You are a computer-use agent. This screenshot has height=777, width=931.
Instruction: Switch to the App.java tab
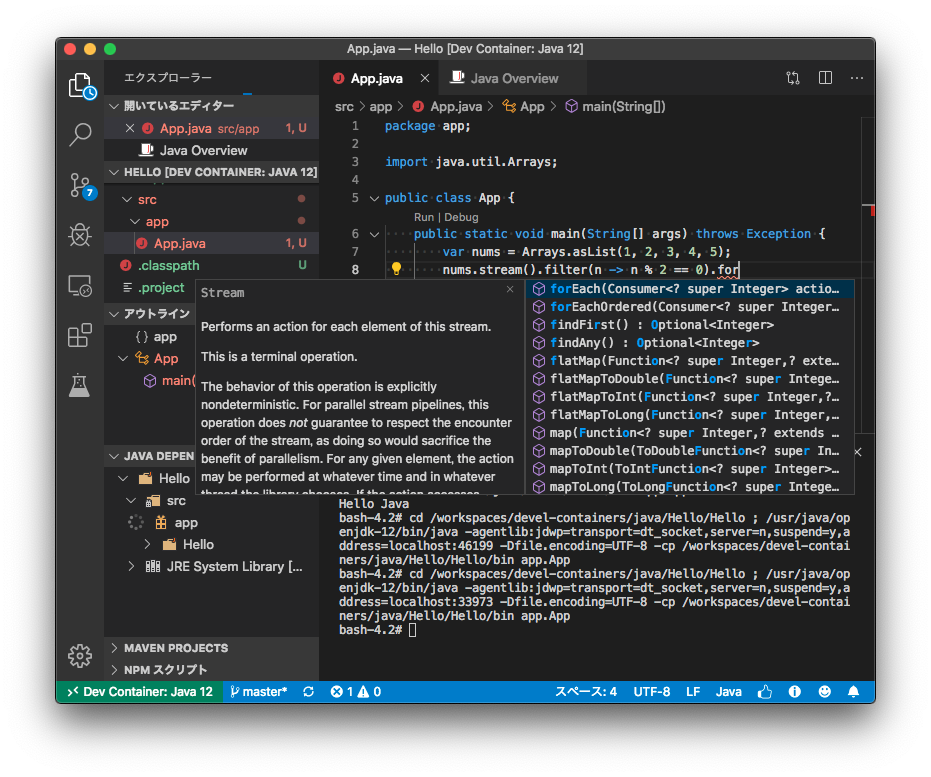click(x=379, y=78)
